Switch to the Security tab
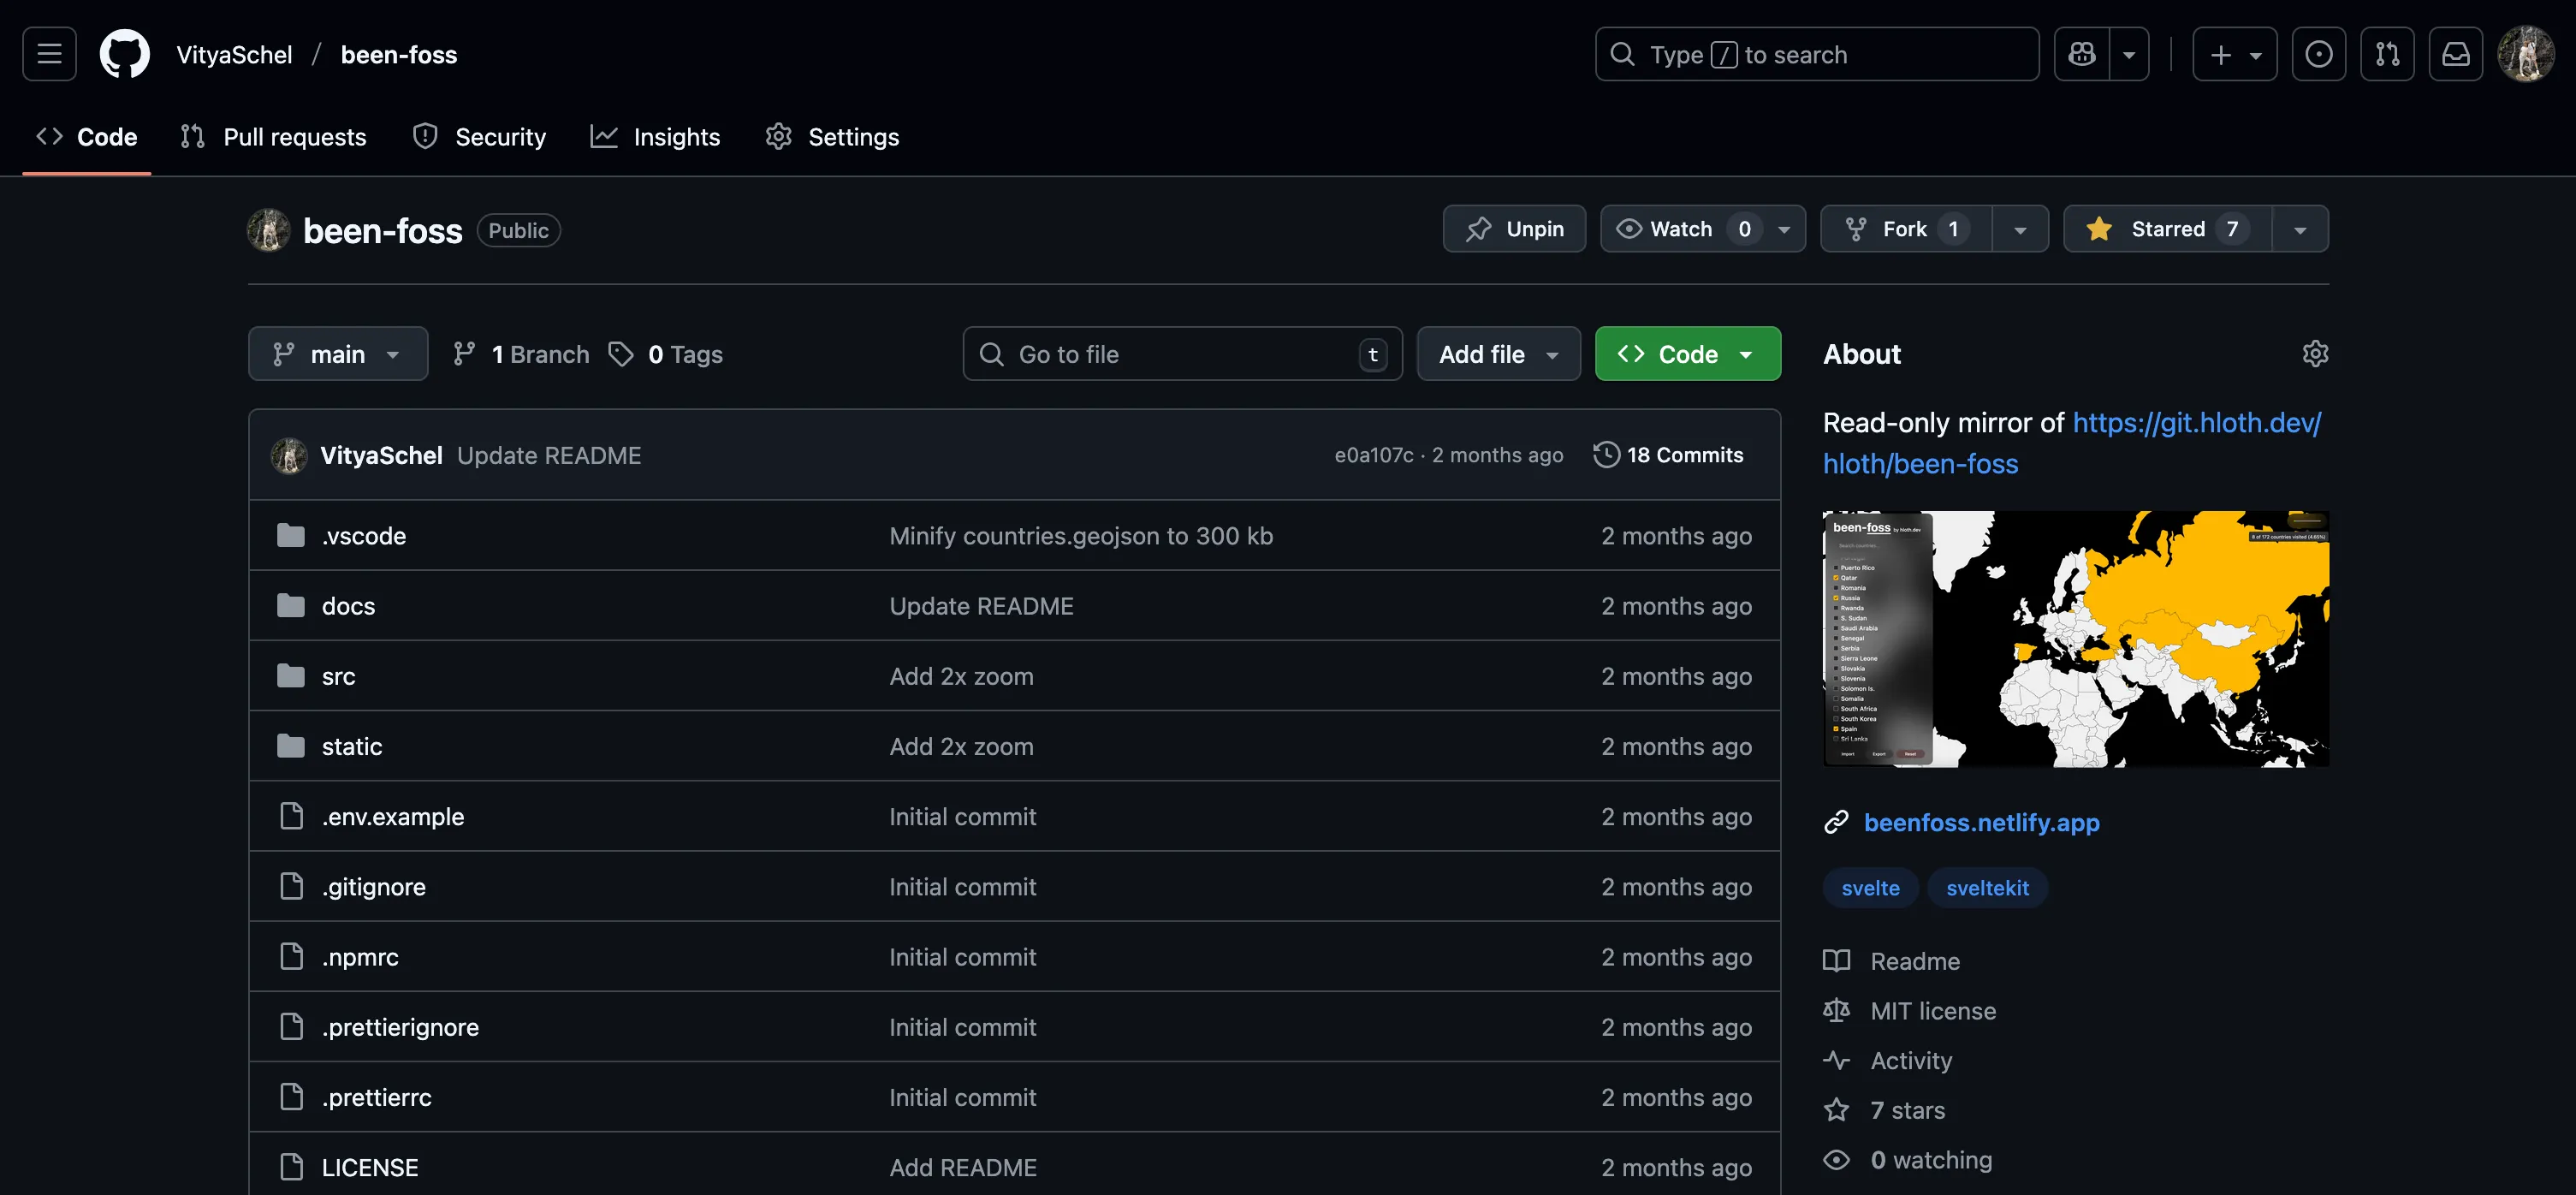This screenshot has height=1195, width=2576. point(479,137)
